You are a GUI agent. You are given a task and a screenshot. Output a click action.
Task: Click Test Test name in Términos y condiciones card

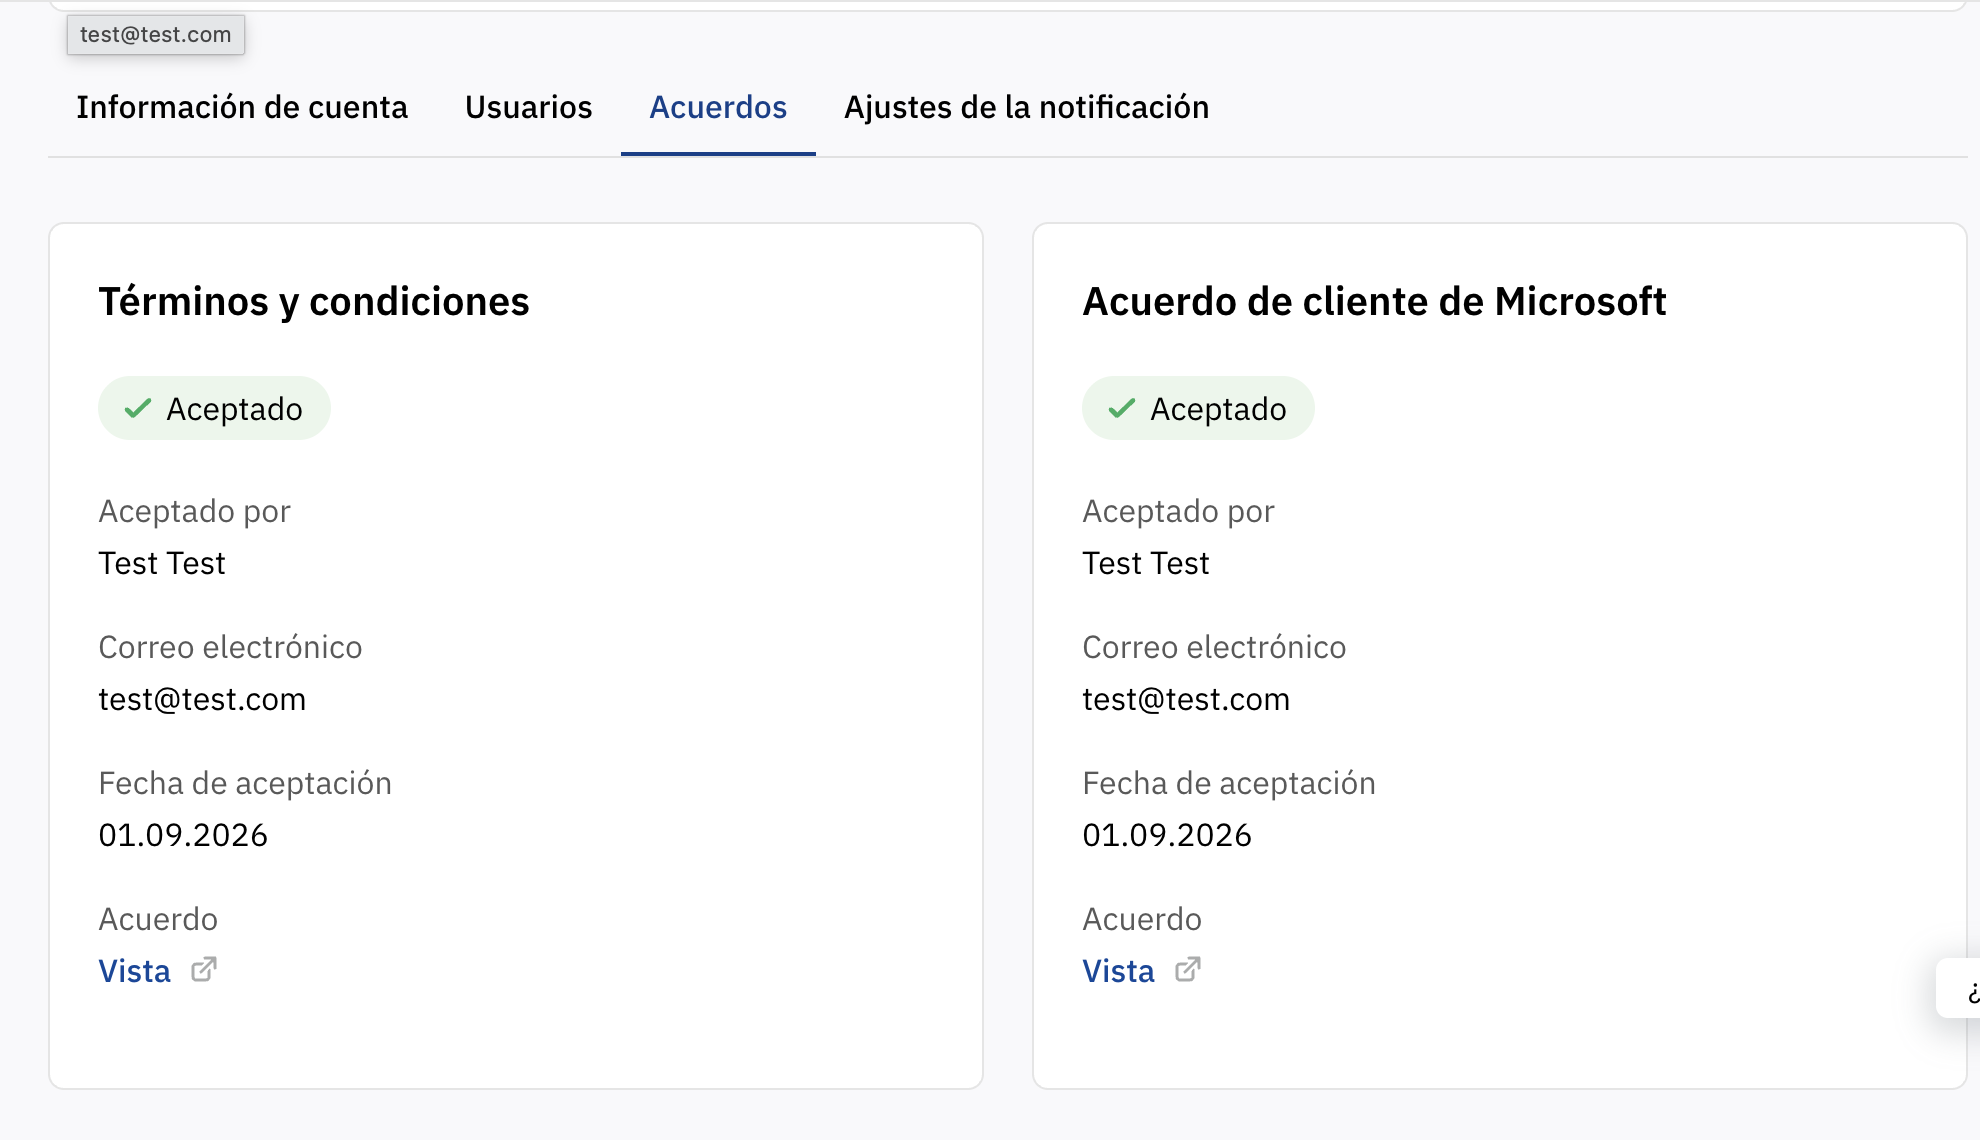pyautogui.click(x=162, y=563)
